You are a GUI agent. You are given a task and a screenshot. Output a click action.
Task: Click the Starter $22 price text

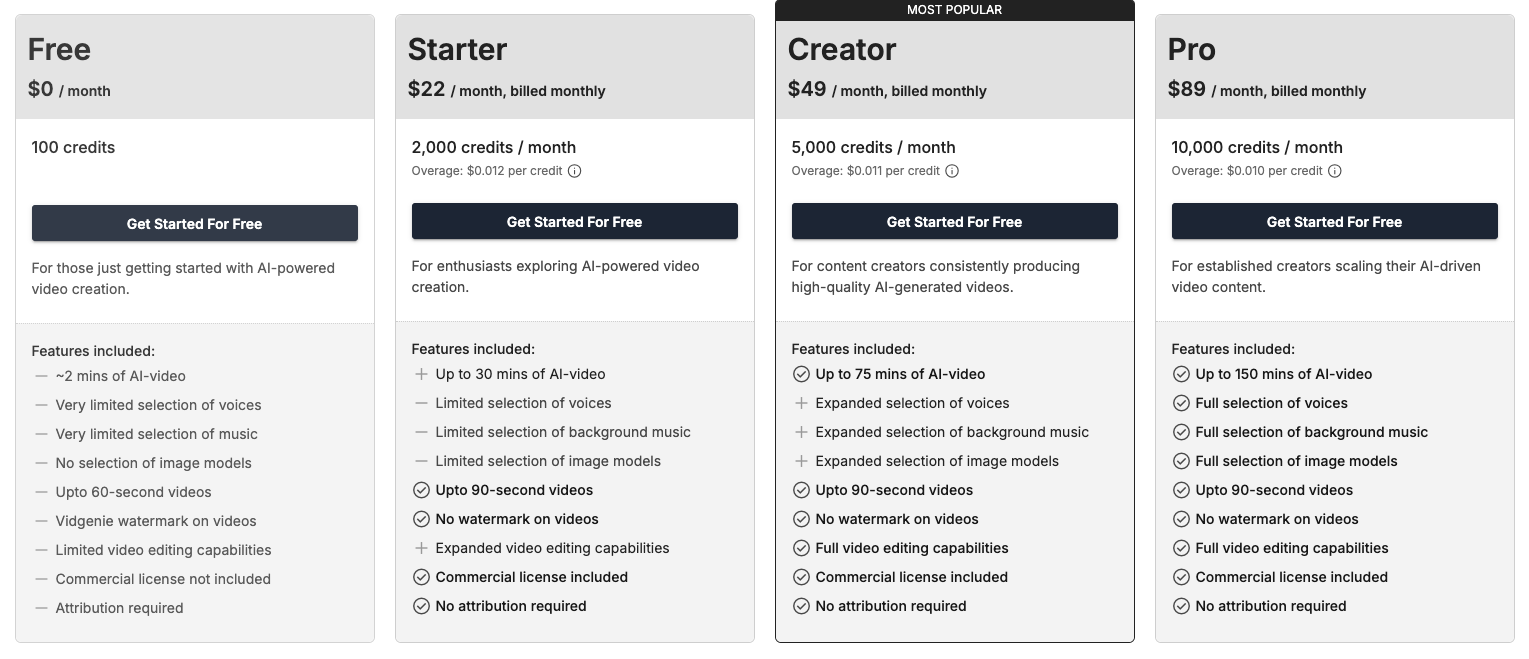pos(427,89)
